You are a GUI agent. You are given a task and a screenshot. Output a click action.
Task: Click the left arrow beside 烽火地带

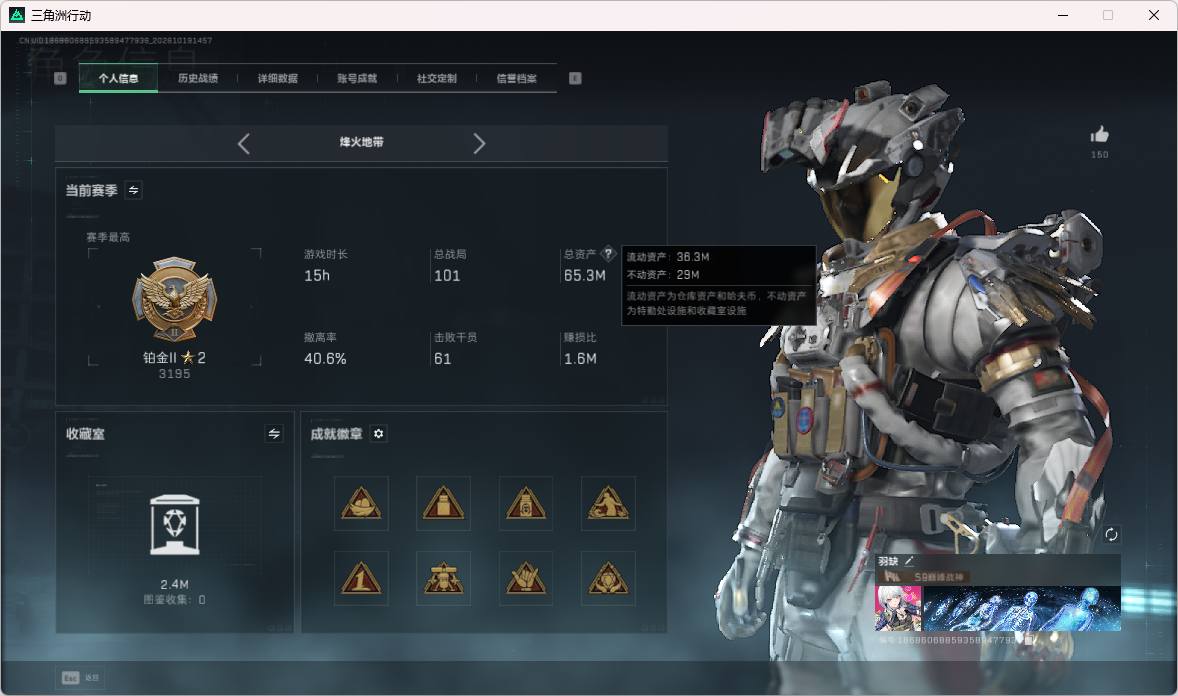coord(243,143)
